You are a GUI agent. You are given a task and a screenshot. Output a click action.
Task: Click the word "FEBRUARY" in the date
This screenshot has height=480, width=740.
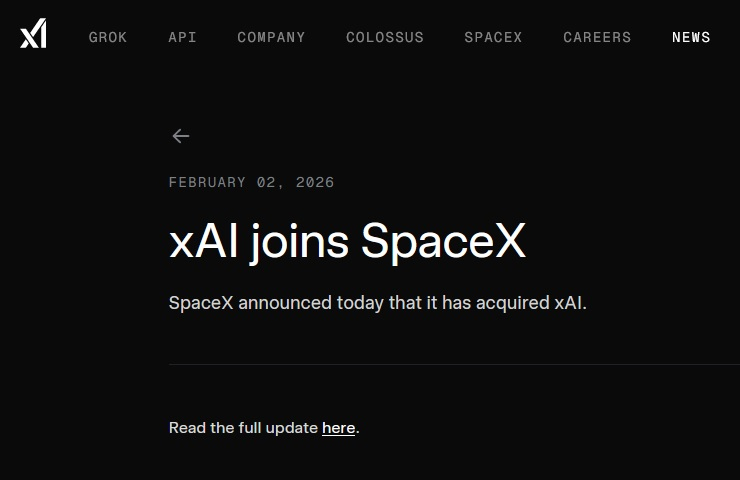pos(207,182)
